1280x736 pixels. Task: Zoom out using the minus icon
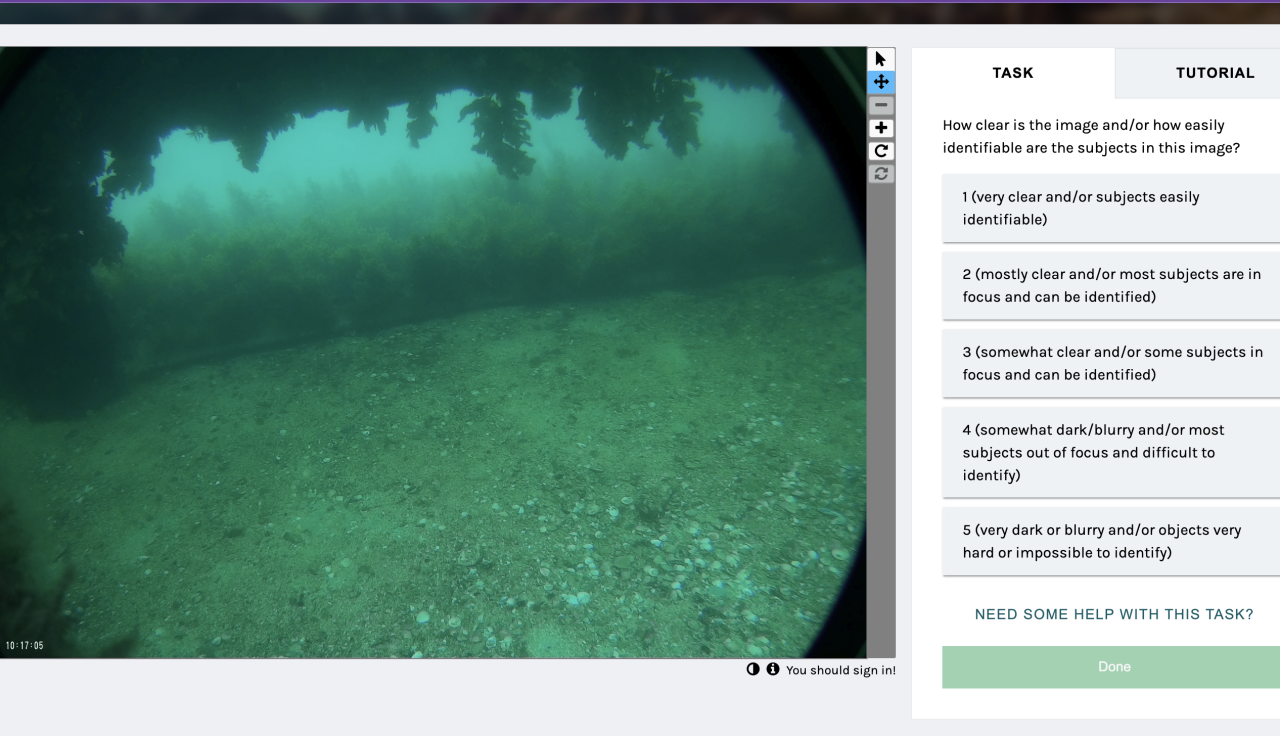point(881,105)
